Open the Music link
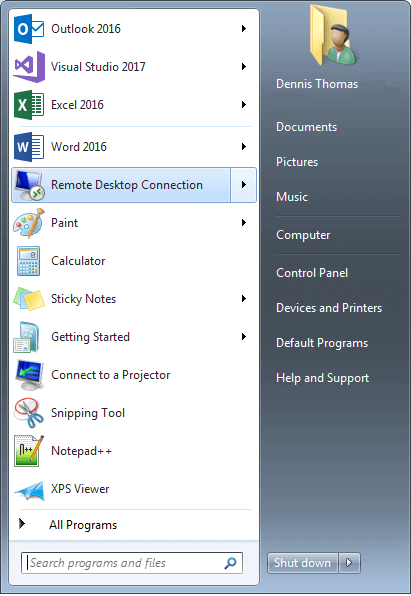 point(292,197)
